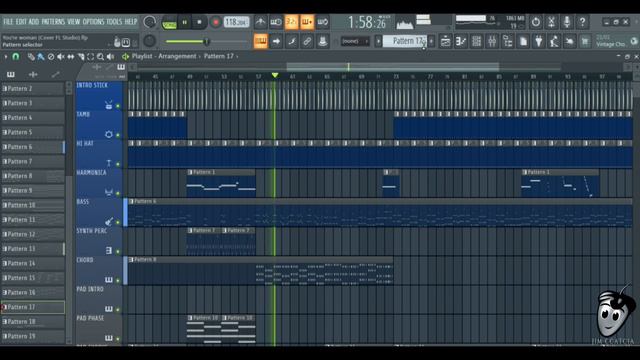Adjust the main pitch knob
The width and height of the screenshot is (640, 360).
149,41
